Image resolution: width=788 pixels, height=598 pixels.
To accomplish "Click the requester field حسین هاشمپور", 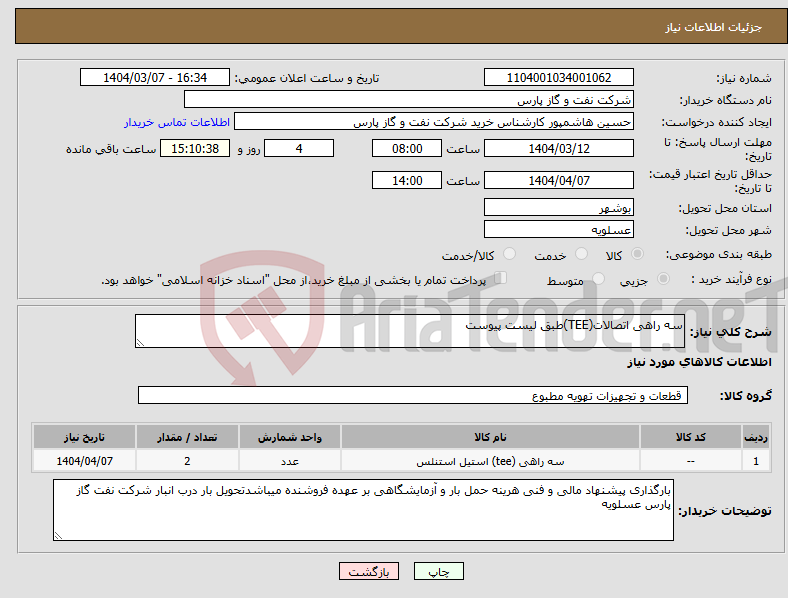I will [x=434, y=122].
